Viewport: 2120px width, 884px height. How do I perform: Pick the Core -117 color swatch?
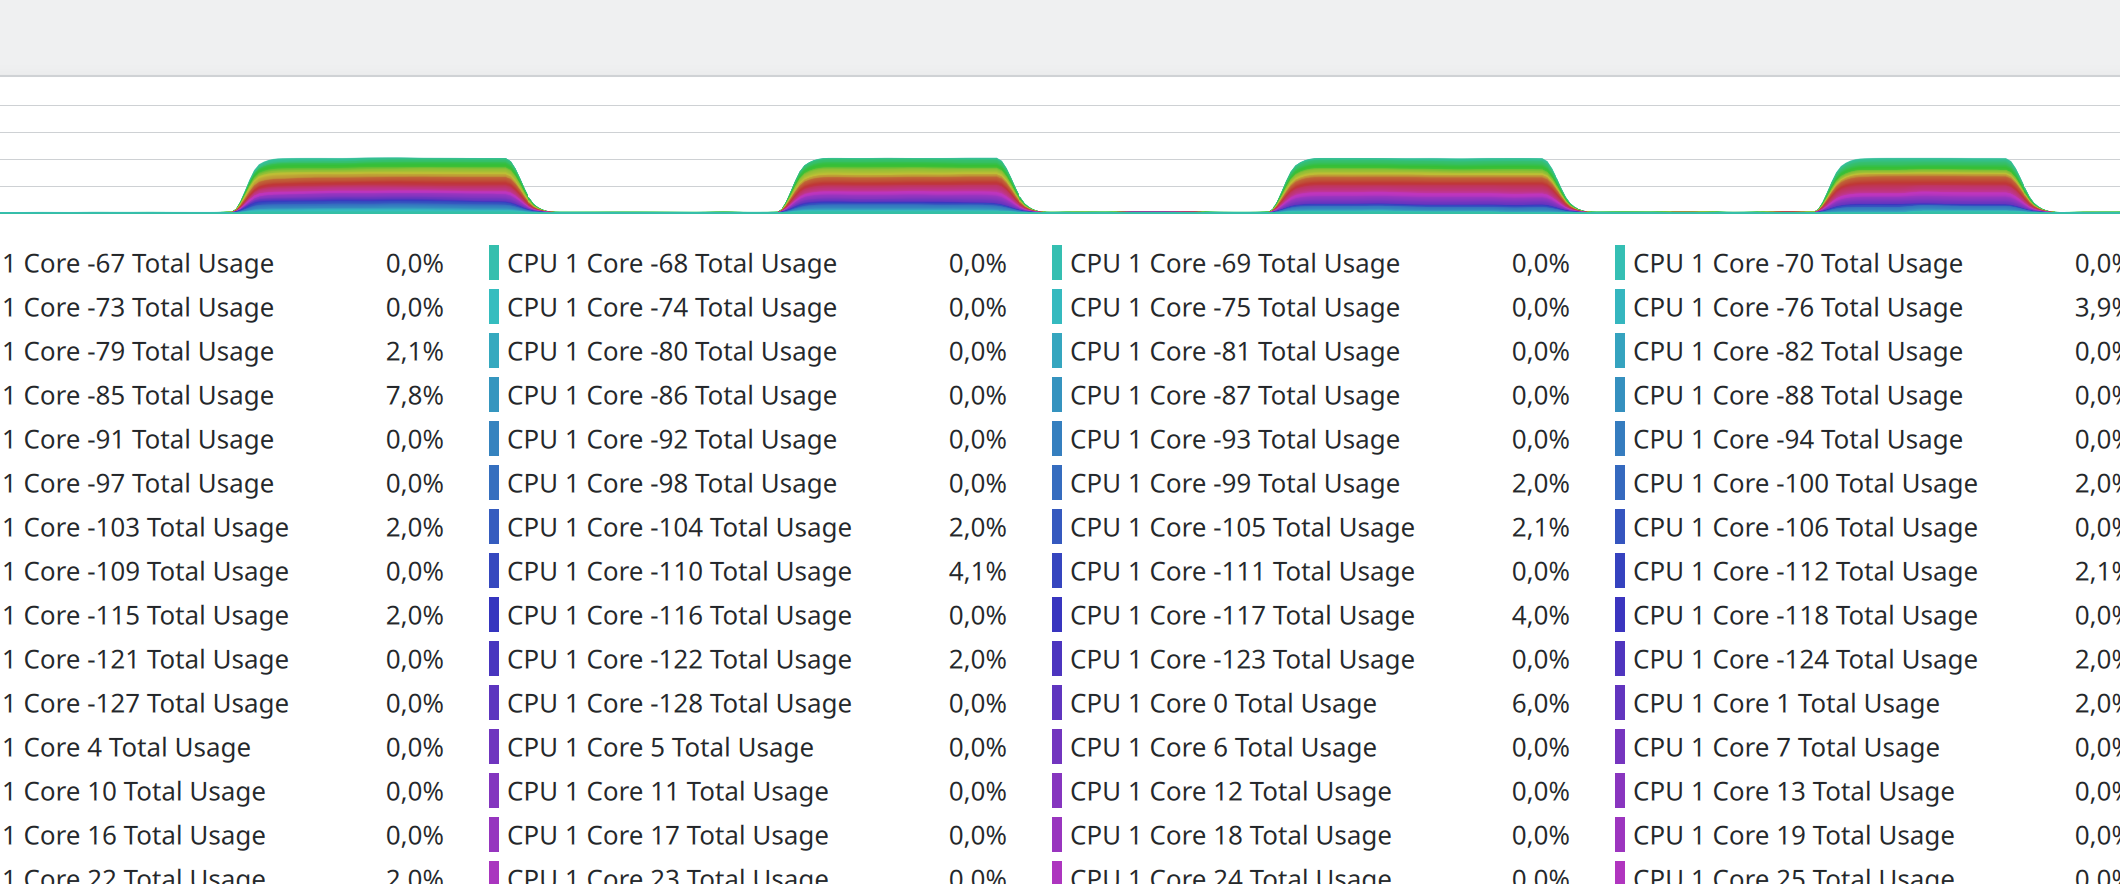[x=1057, y=615]
